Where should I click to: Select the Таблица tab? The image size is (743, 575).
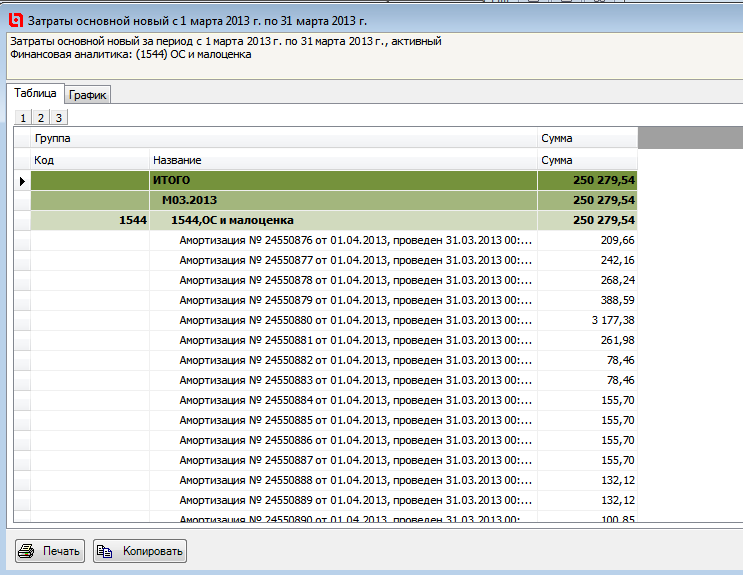click(35, 93)
